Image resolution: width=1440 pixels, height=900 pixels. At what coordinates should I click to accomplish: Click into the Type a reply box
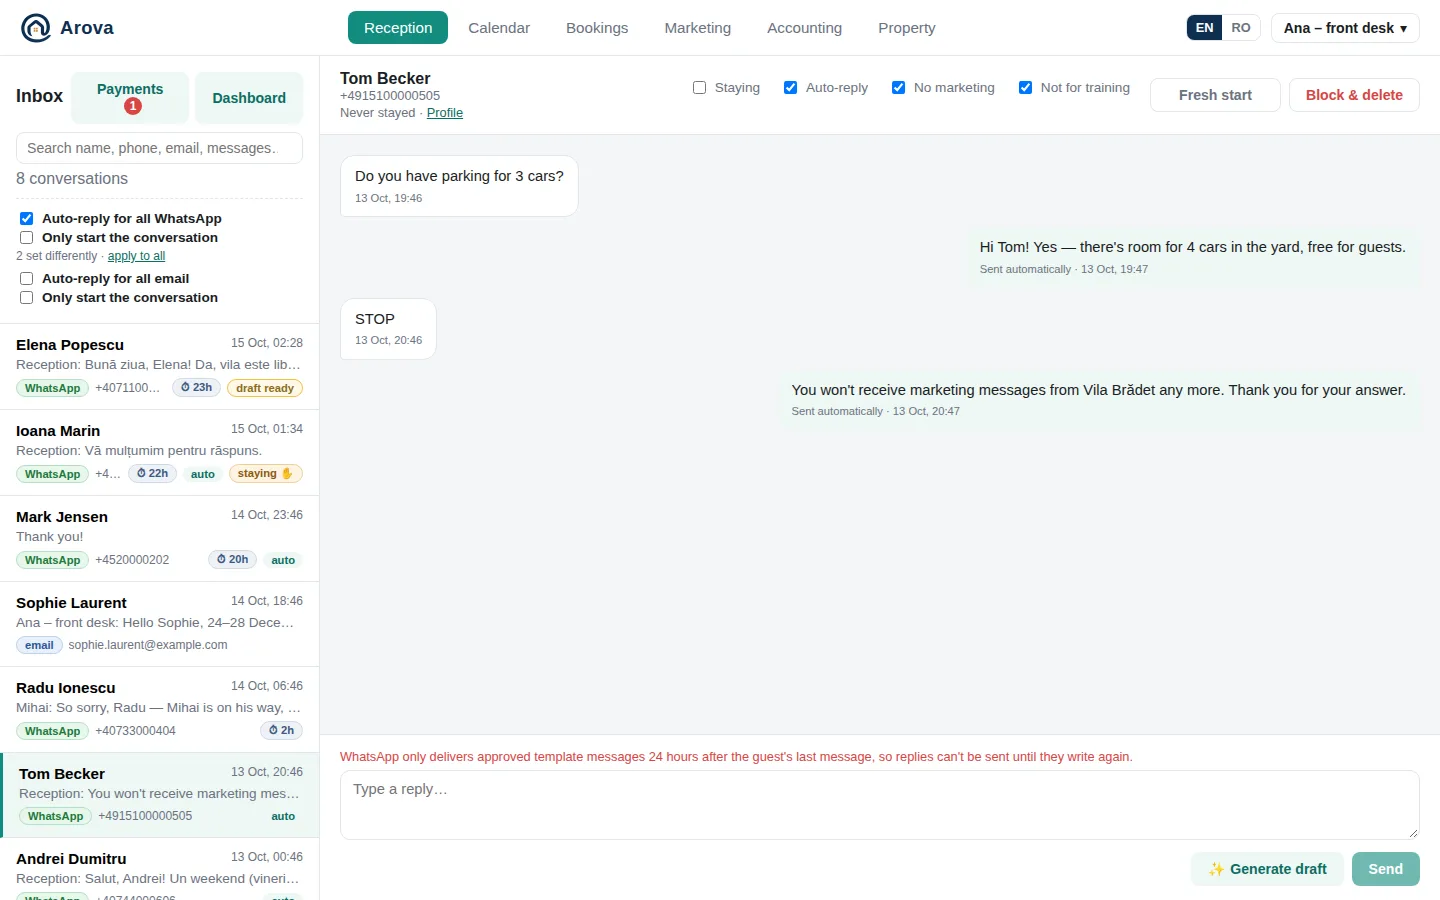coord(880,805)
